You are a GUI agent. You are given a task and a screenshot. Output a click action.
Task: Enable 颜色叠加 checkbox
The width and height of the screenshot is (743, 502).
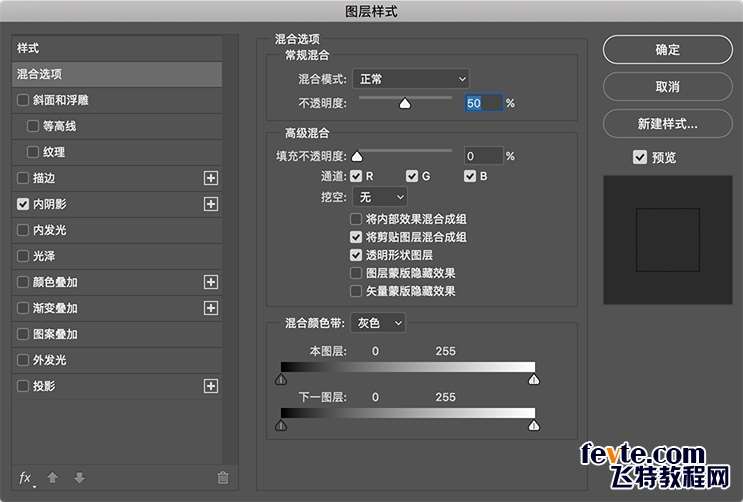click(23, 282)
